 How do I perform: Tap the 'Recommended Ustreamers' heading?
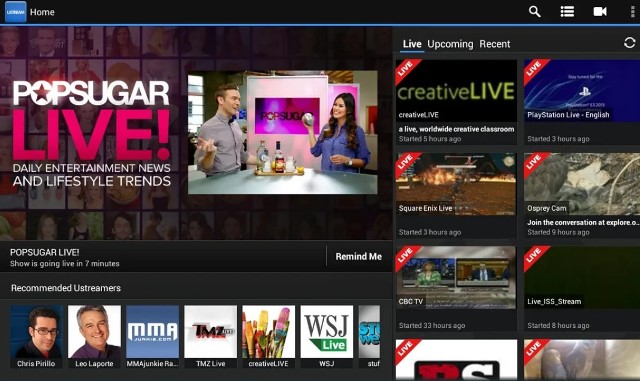tap(66, 288)
